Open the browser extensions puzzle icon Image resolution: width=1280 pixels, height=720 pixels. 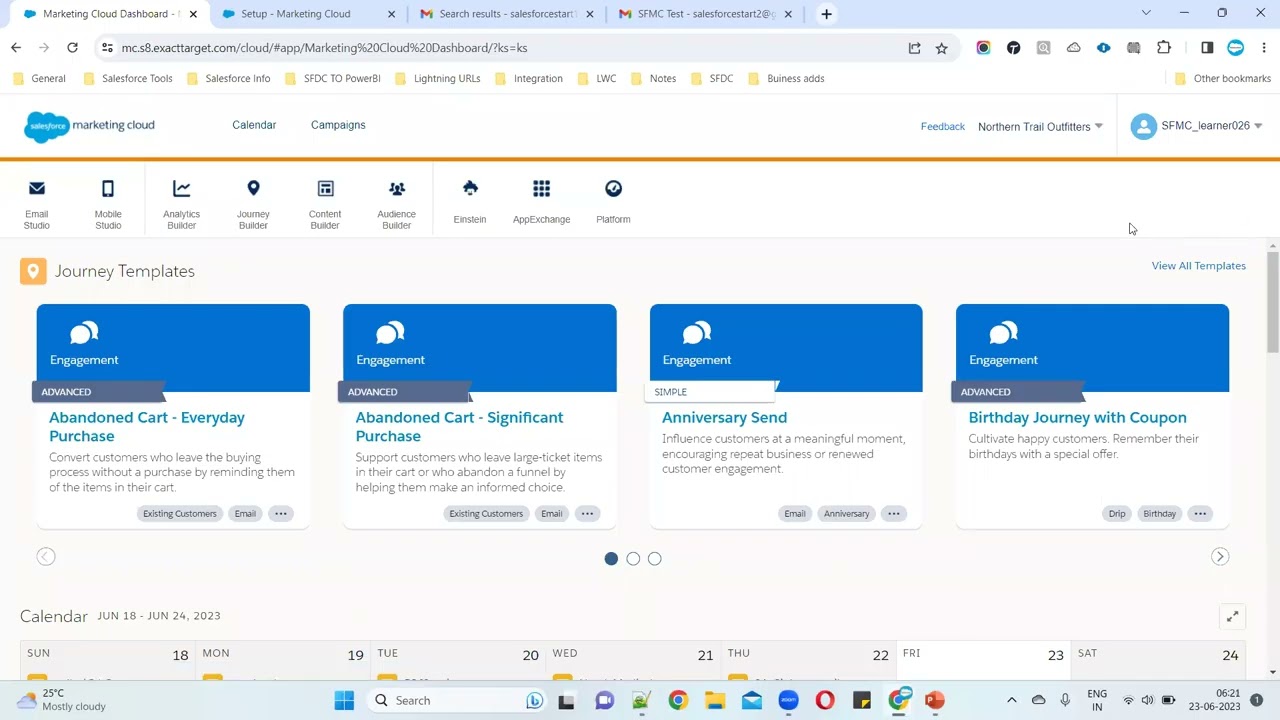[1164, 47]
